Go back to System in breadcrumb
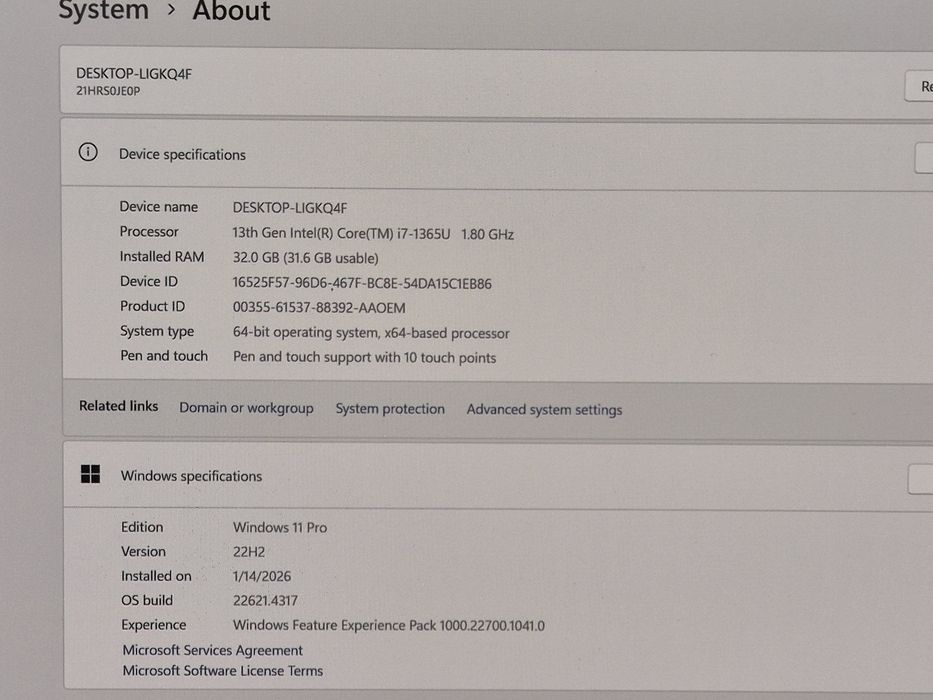 [104, 10]
